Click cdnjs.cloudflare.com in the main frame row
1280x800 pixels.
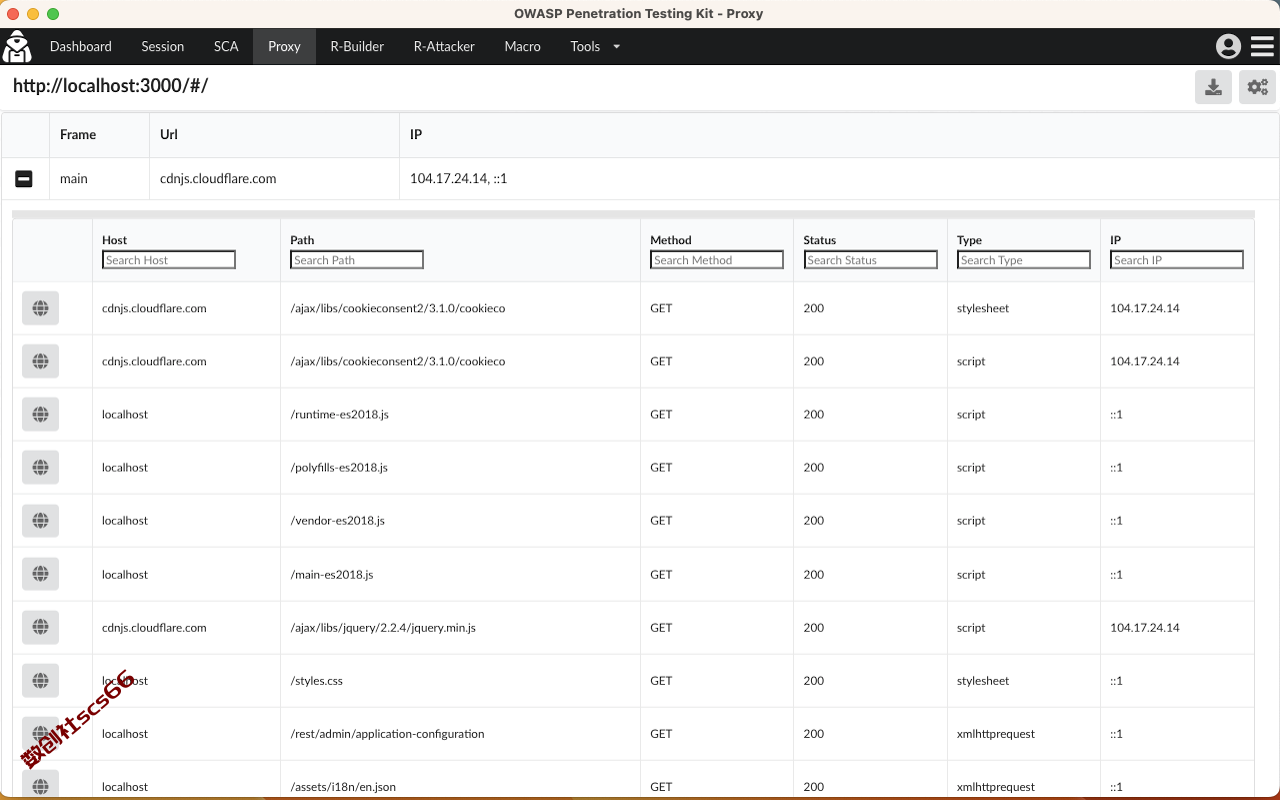218,179
